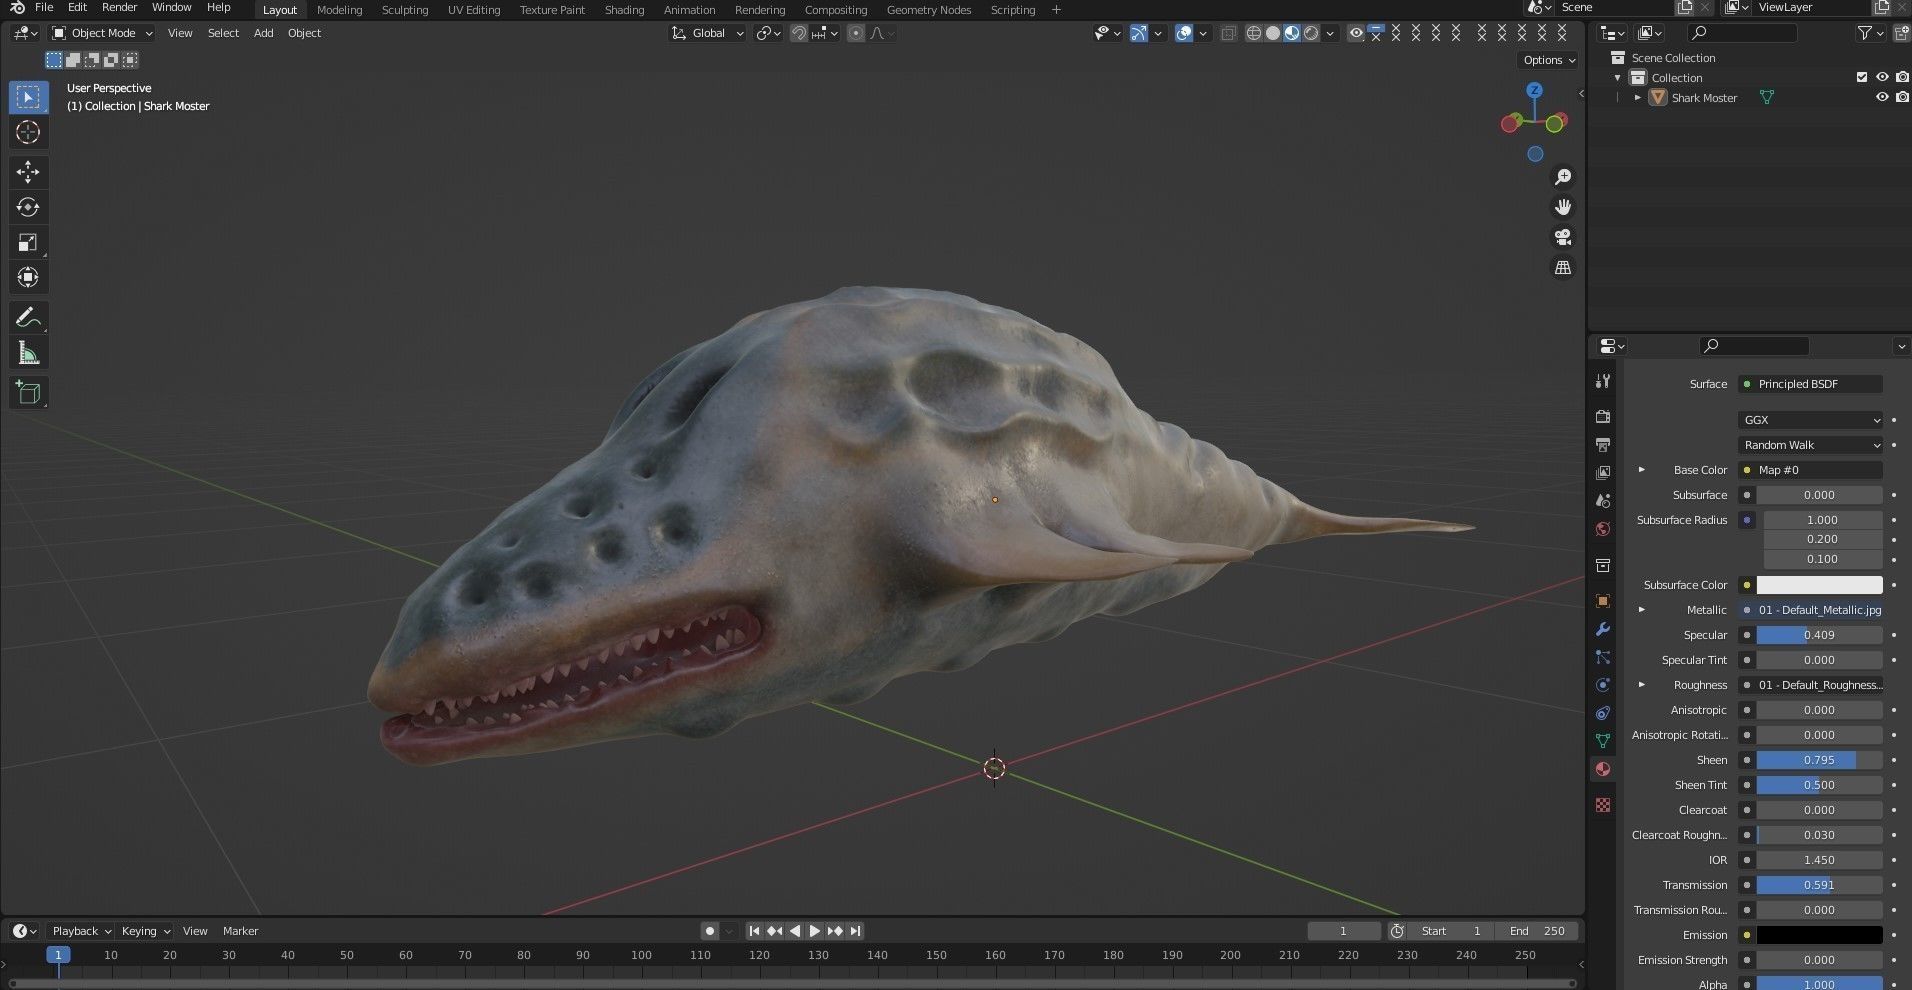The image size is (1912, 990).
Task: Open the Material properties tab icon
Action: (1603, 769)
